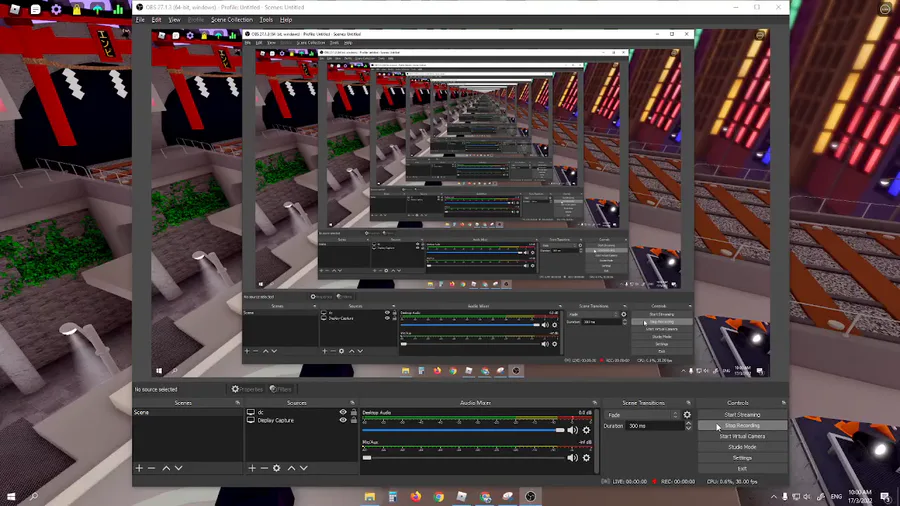Open the Windows Start menu
Image resolution: width=900 pixels, height=506 pixels.
click(11, 496)
